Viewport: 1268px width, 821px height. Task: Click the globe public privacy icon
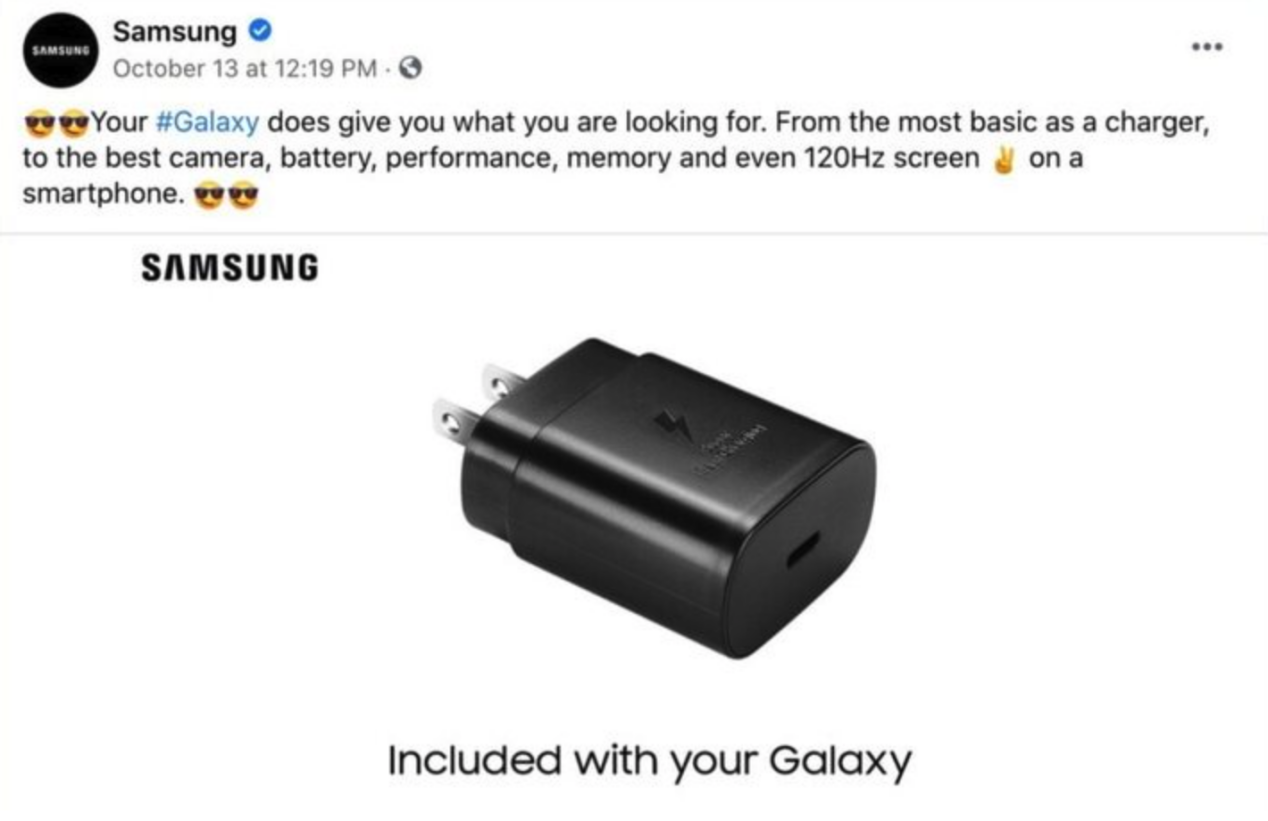pyautogui.click(x=409, y=69)
